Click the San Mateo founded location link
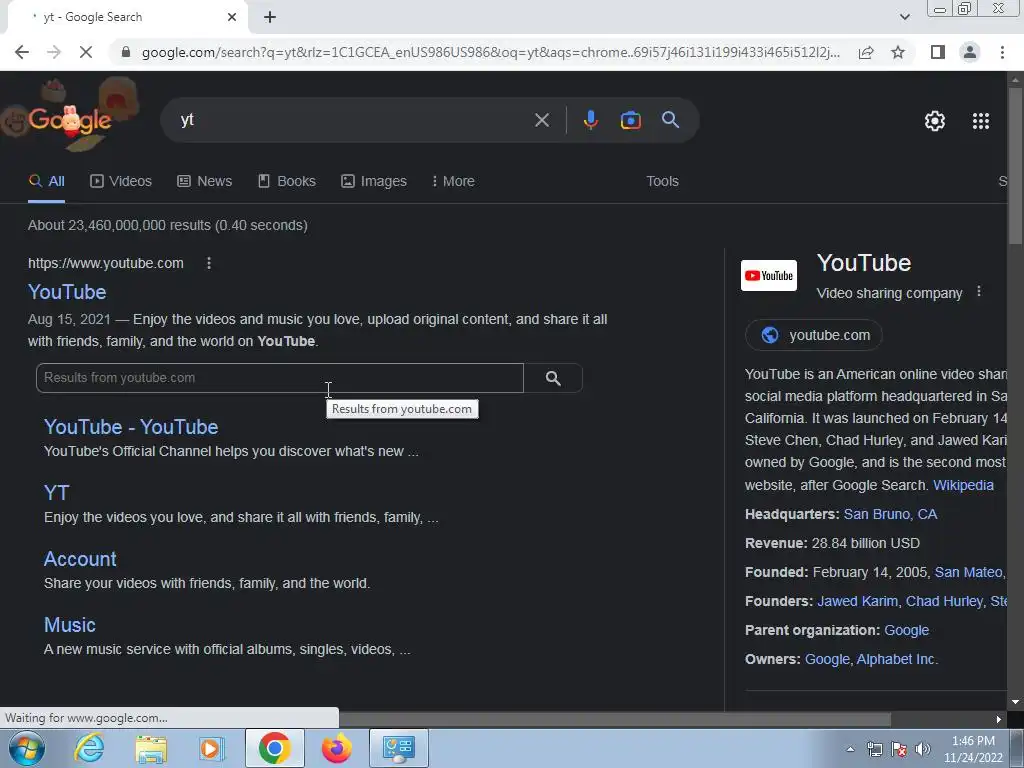The width and height of the screenshot is (1024, 768). click(x=968, y=572)
